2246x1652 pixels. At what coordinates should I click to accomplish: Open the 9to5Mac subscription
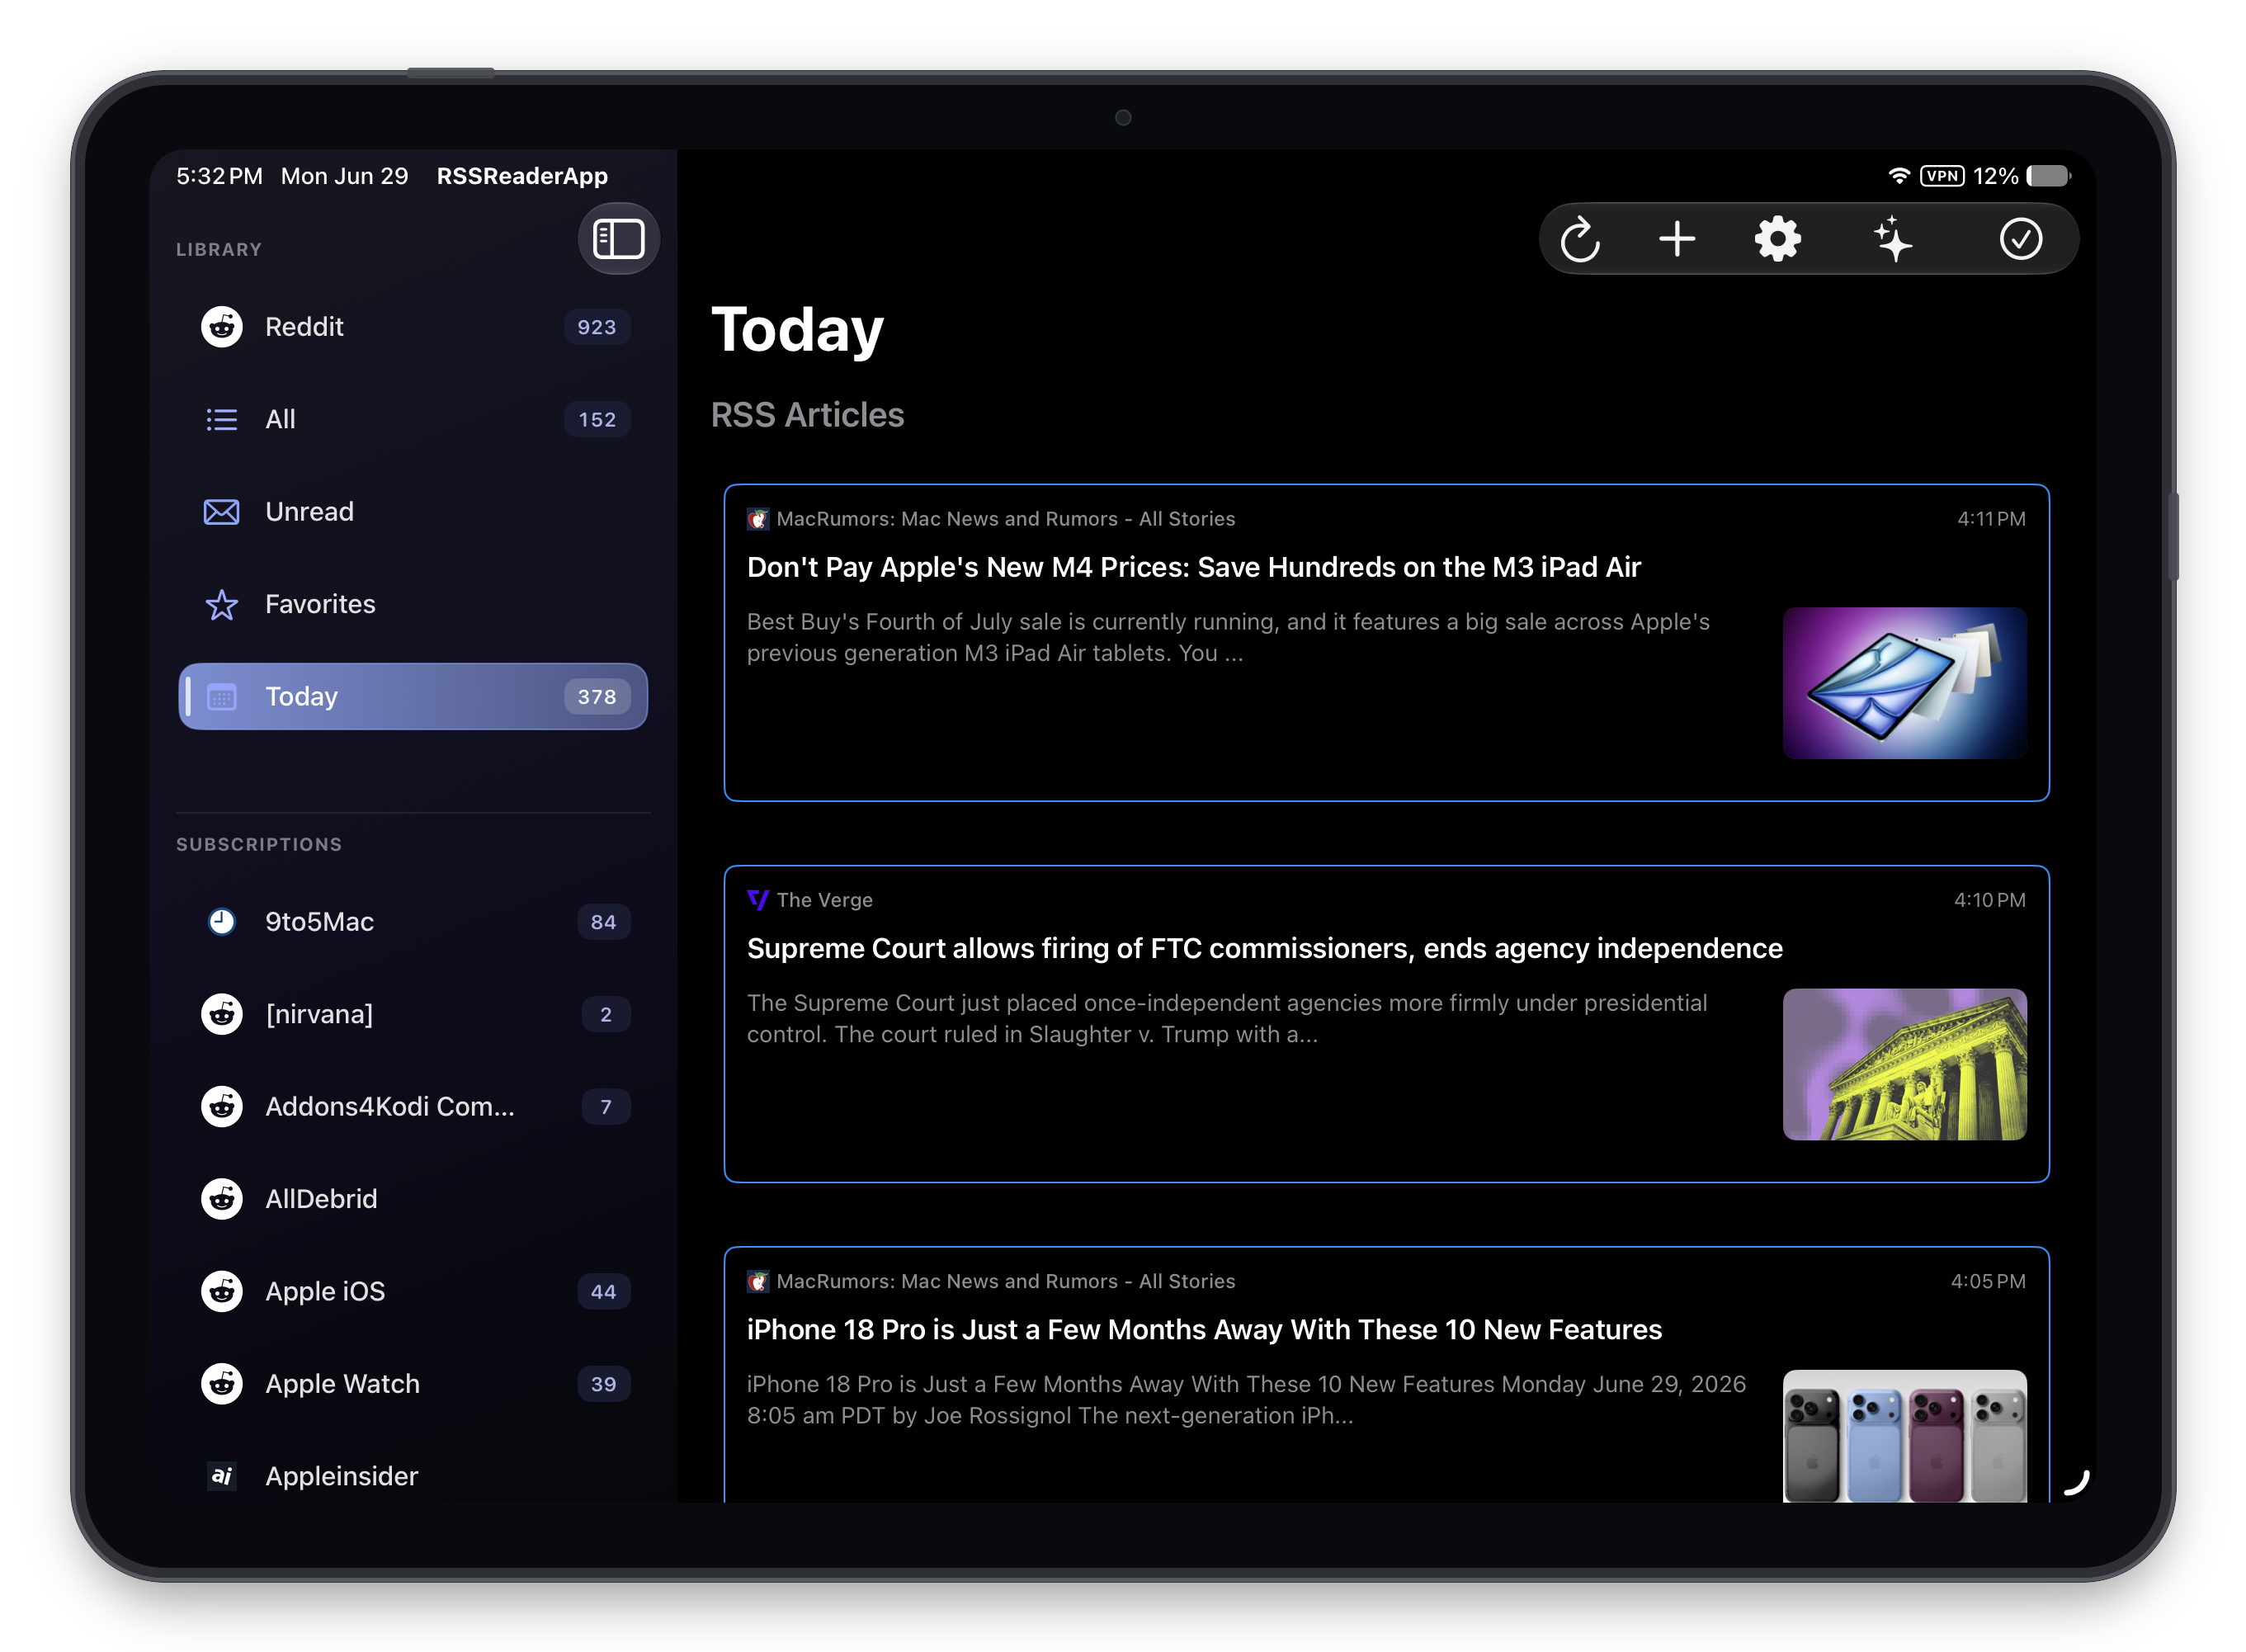pos(413,922)
